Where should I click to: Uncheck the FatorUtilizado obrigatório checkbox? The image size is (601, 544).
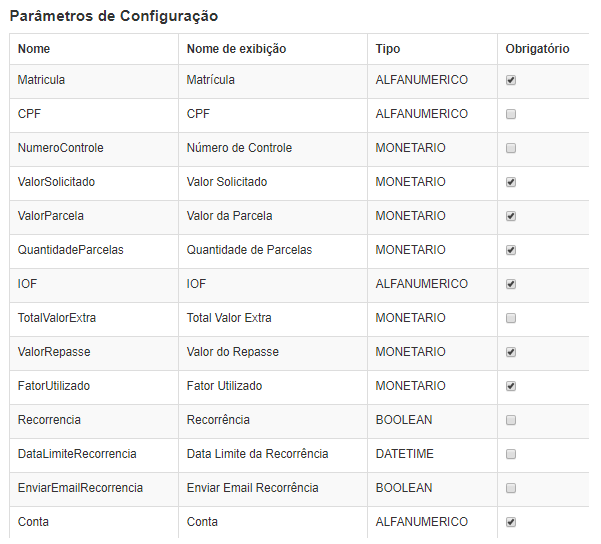tap(511, 386)
